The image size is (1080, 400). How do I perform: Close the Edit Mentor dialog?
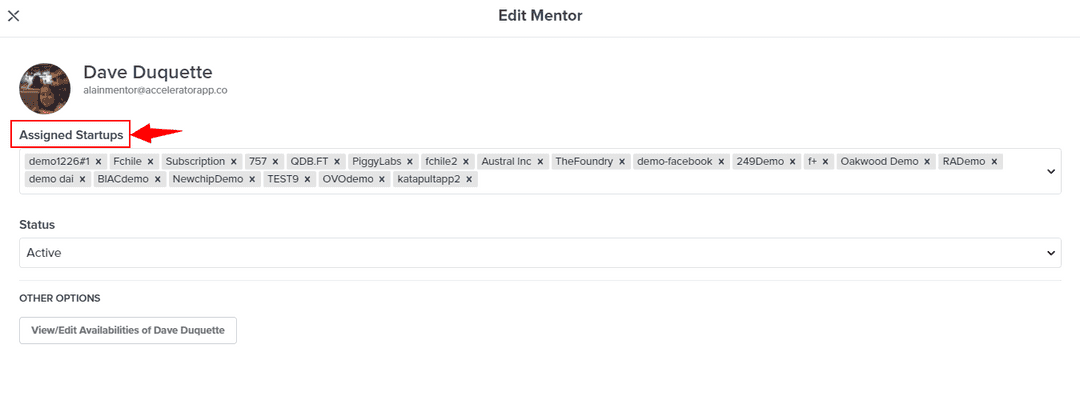point(14,16)
